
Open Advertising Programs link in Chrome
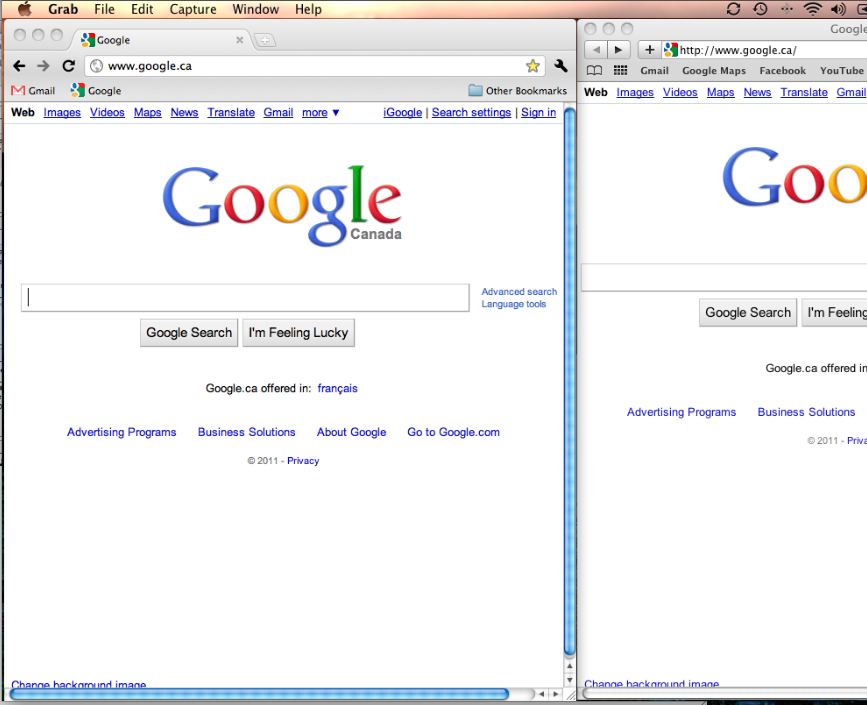click(x=122, y=432)
